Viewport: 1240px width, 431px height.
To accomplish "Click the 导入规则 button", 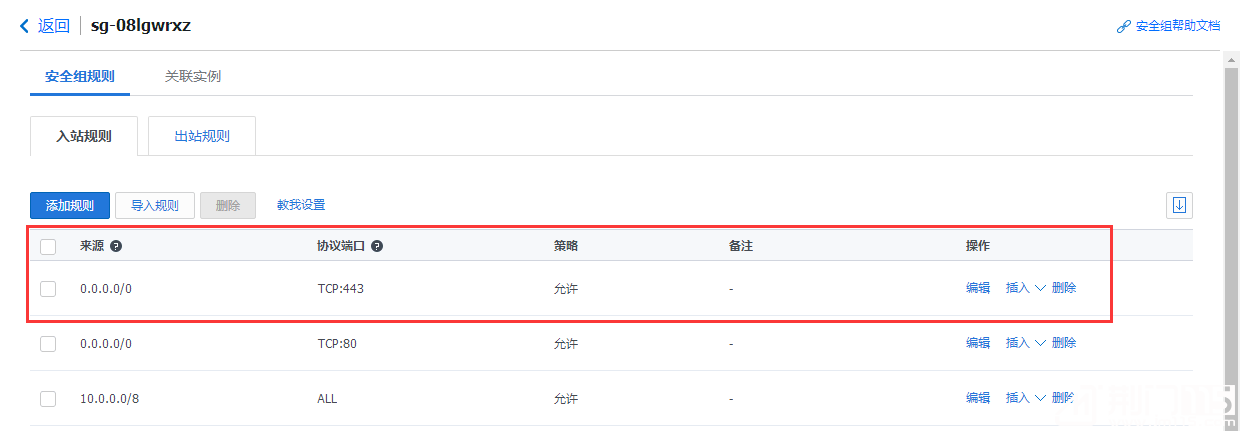I will [155, 205].
